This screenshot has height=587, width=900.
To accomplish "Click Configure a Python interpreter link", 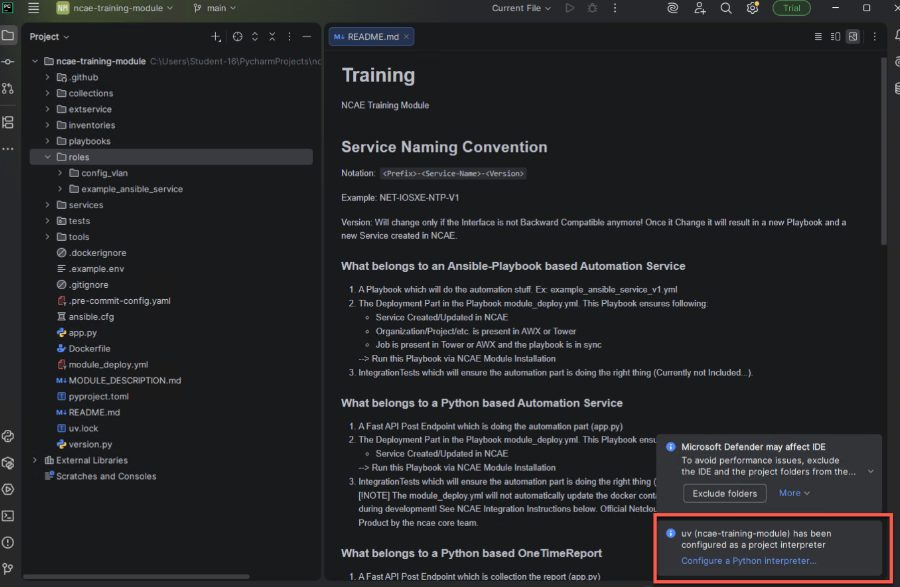I will [748, 561].
